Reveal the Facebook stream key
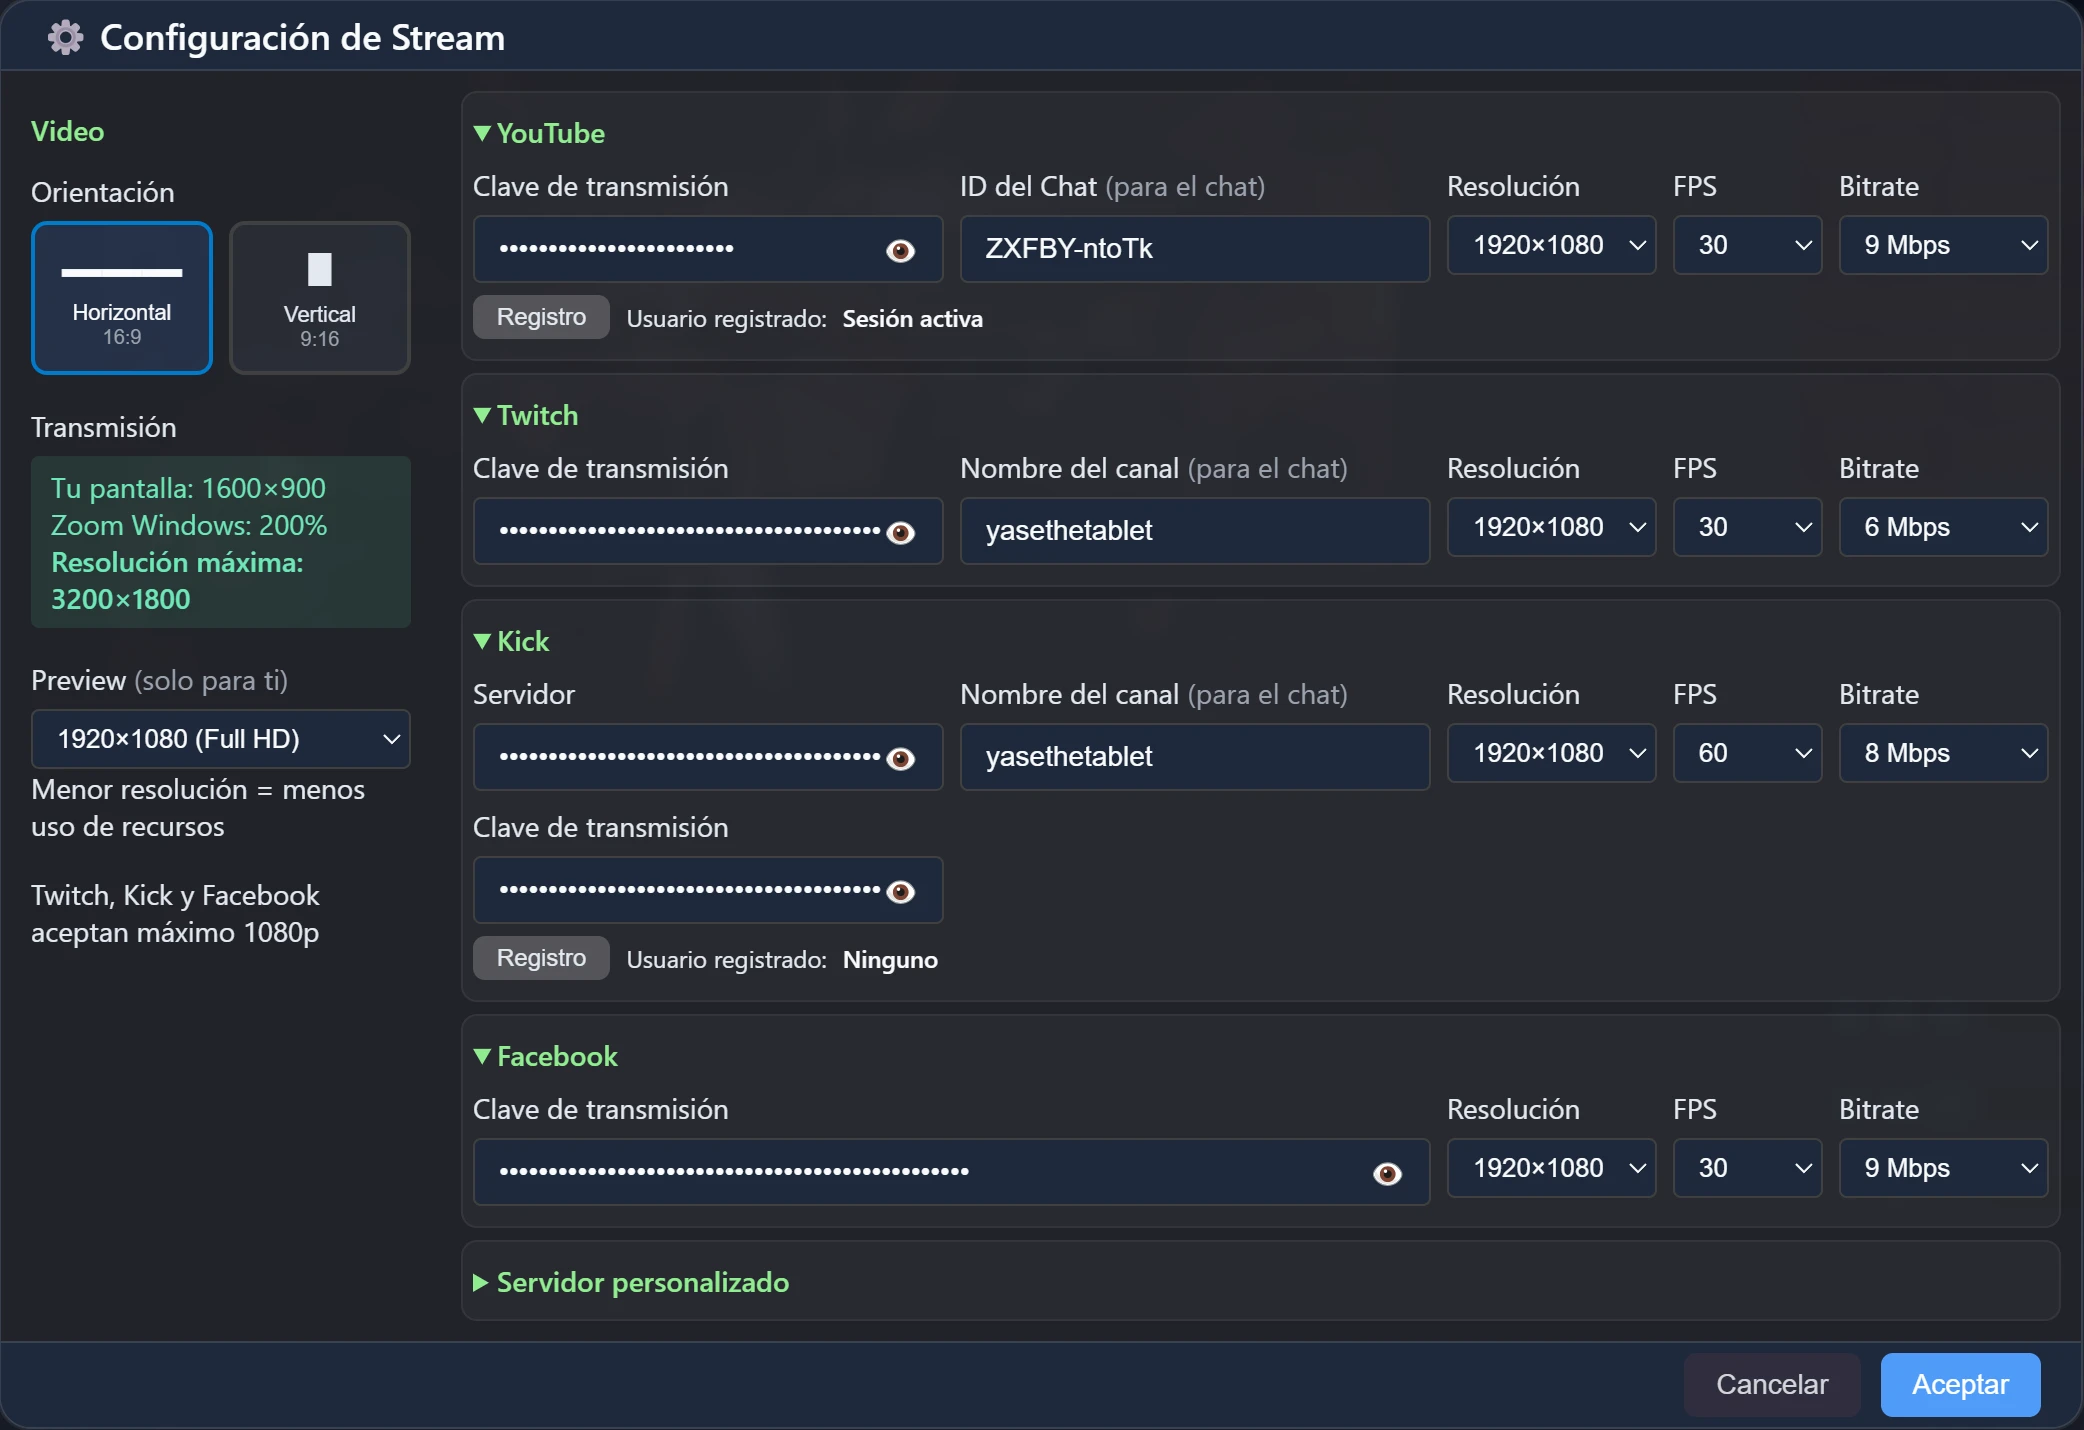This screenshot has width=2084, height=1430. tap(1386, 1172)
